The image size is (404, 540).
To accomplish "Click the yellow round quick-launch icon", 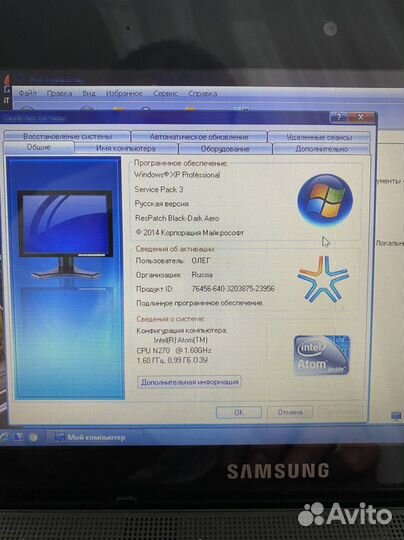I will click(x=33, y=437).
